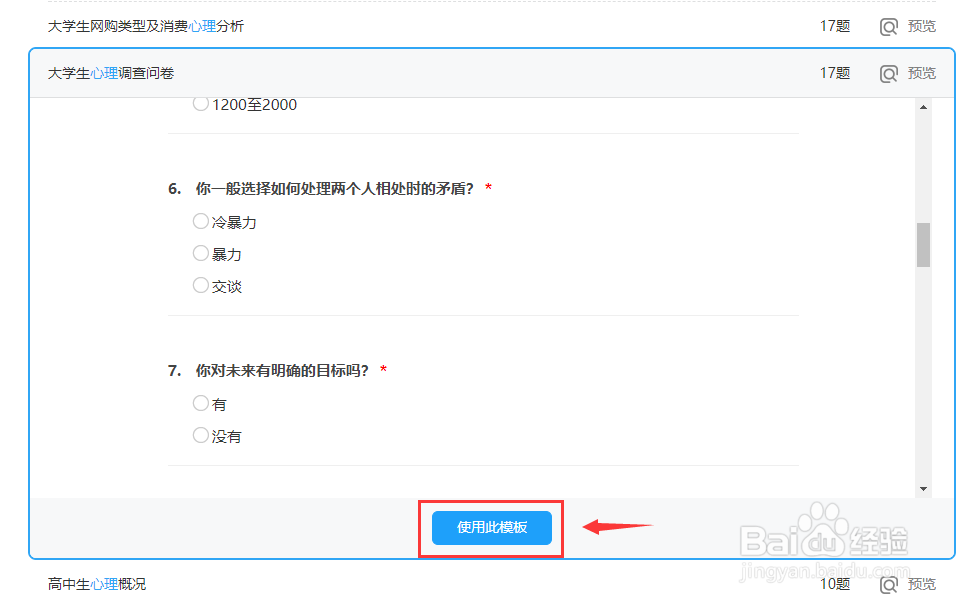Image resolution: width=964 pixels, height=605 pixels.
Task: Click the preview magnifier icon for 高中生心理概况
Action: 888,584
